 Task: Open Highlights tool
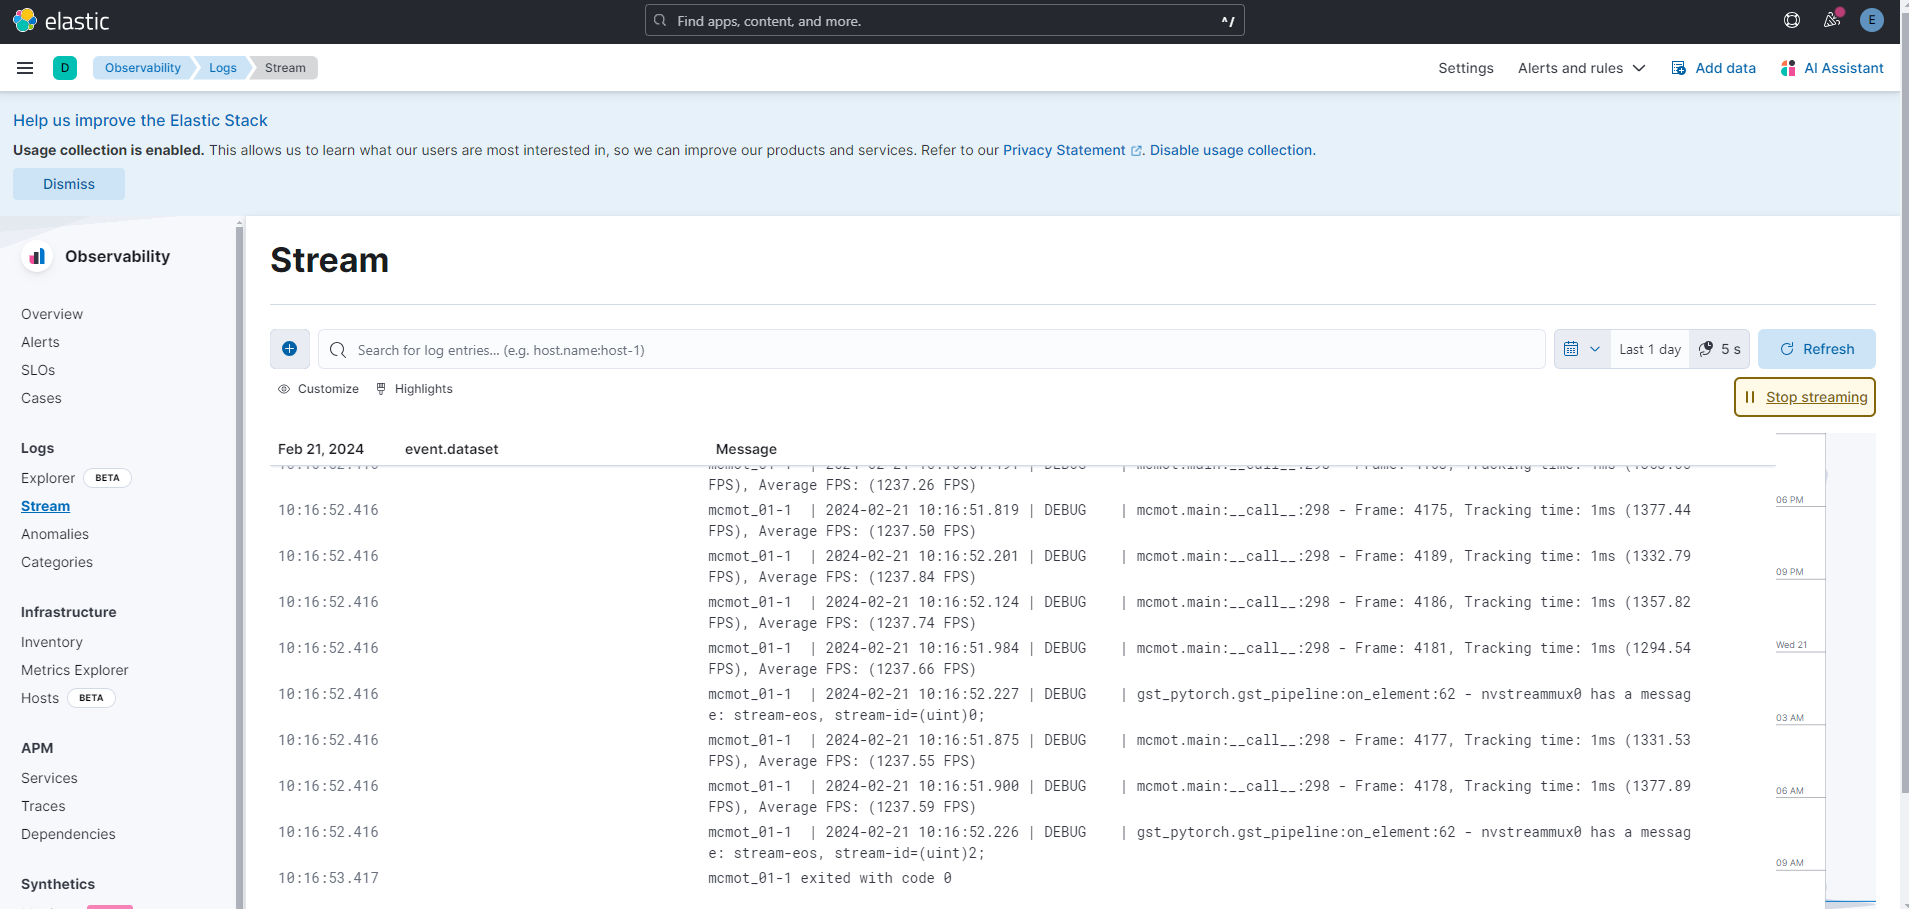pyautogui.click(x=414, y=389)
